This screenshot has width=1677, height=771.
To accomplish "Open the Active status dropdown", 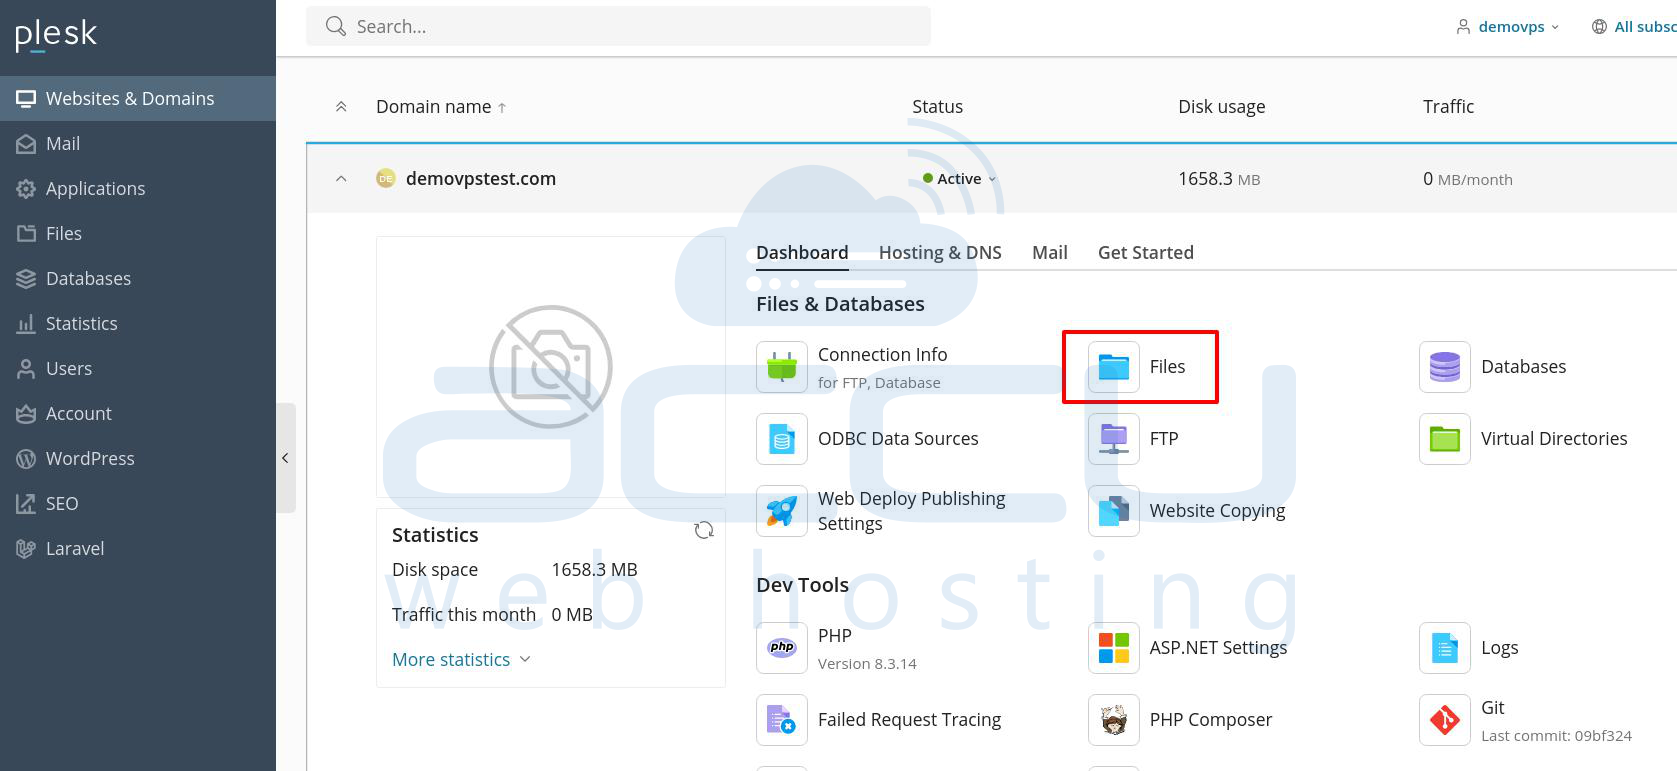I will [960, 179].
